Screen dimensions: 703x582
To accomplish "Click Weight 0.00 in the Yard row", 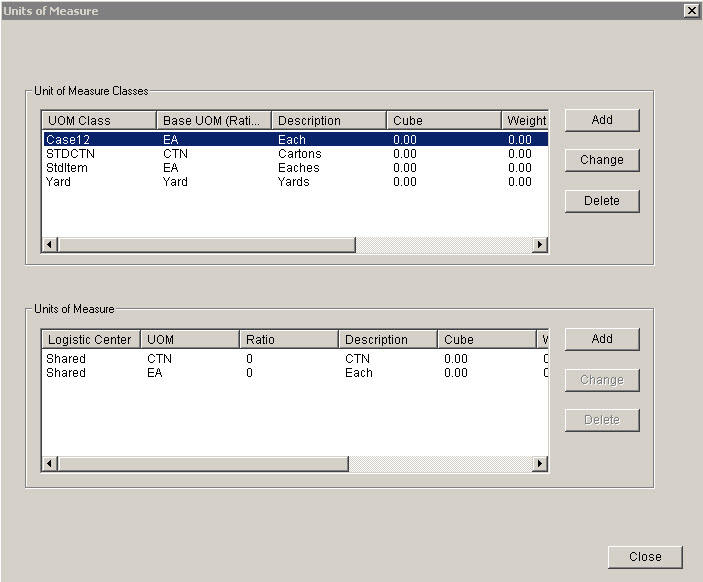I will 520,182.
